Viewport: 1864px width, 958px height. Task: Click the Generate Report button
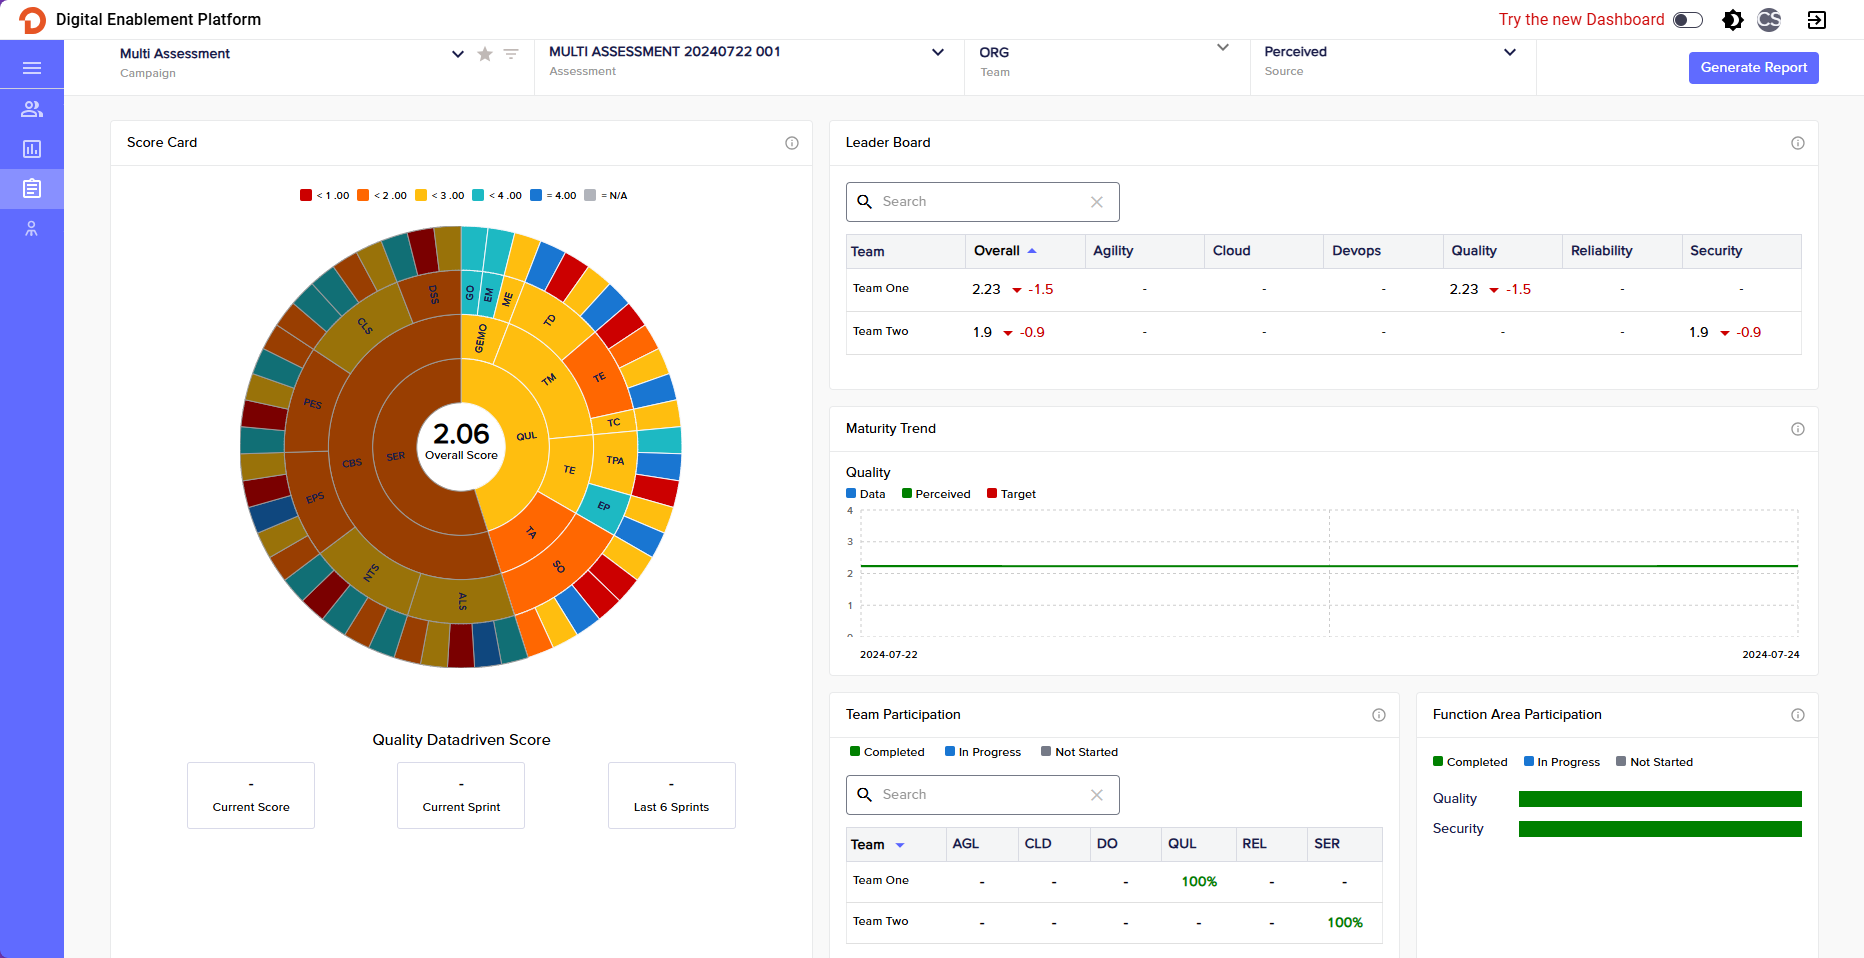[1753, 67]
